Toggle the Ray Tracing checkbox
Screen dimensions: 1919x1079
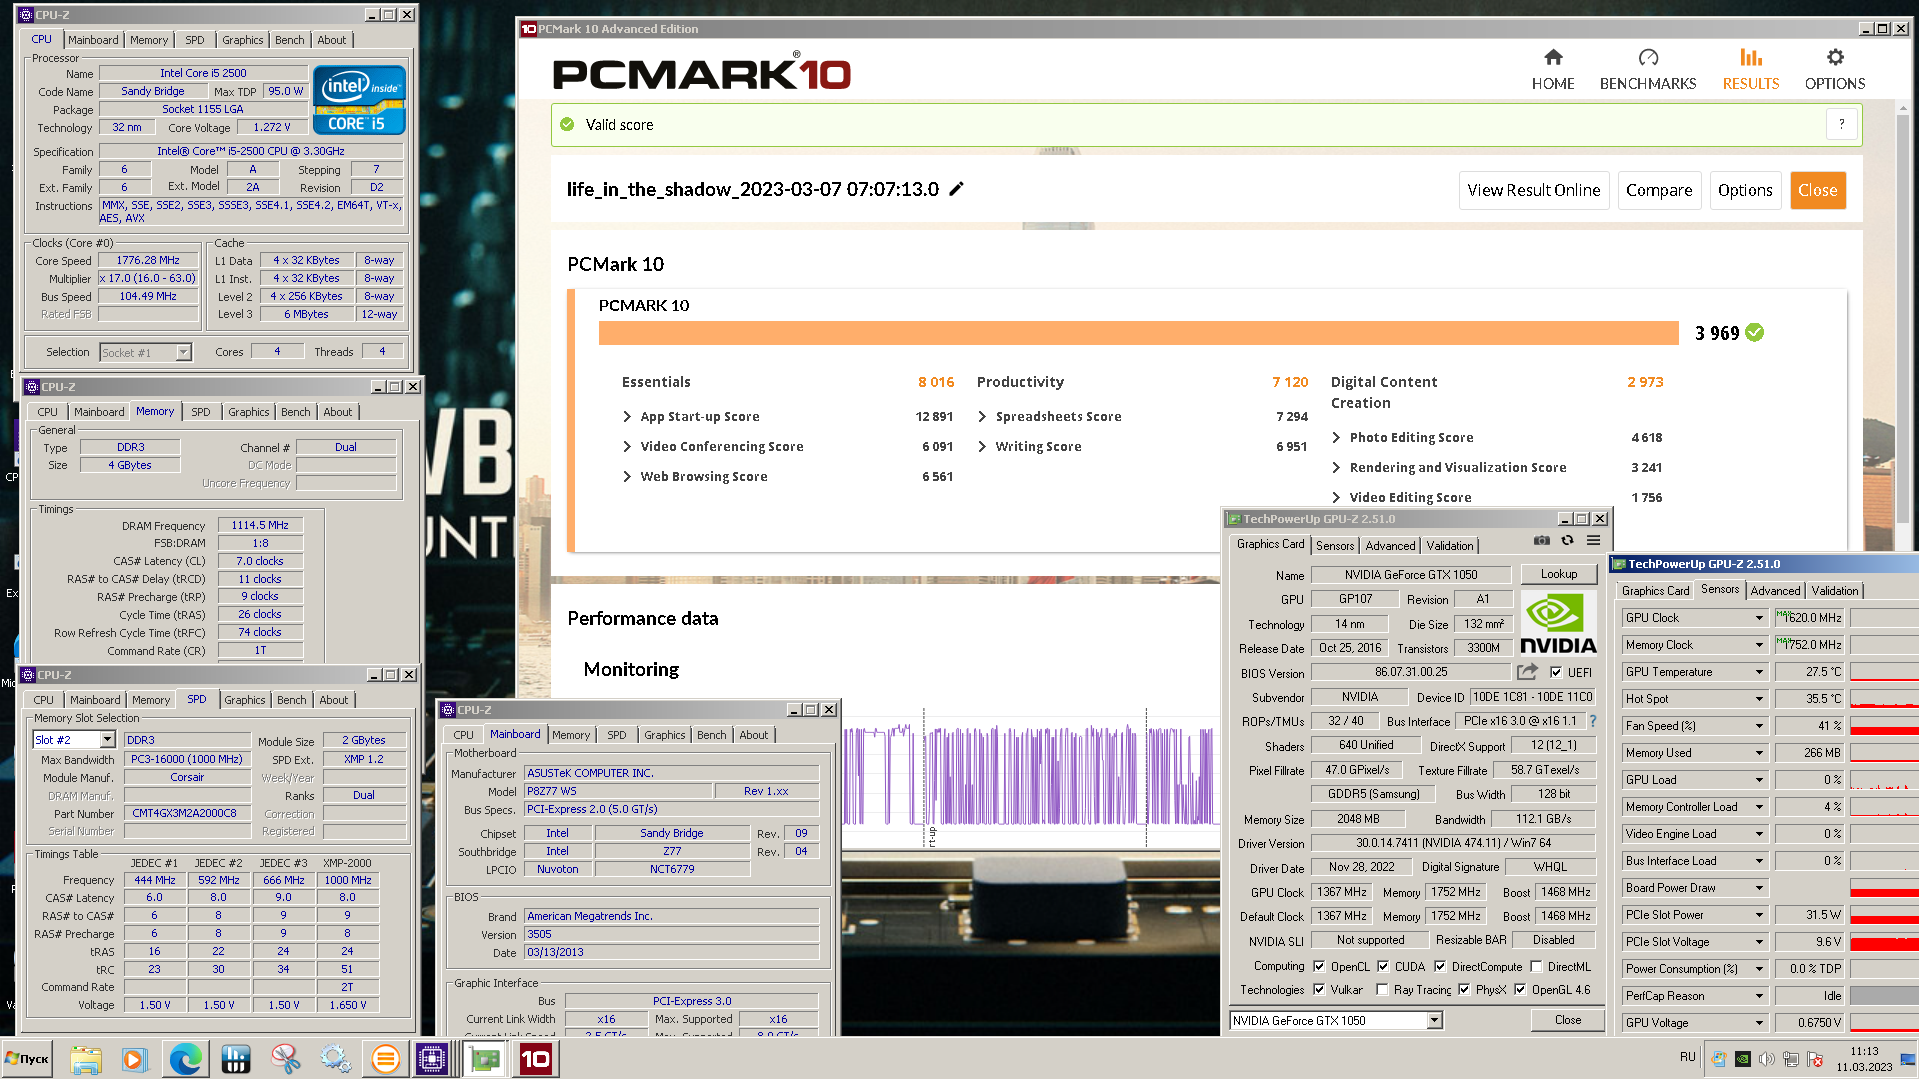1382,989
